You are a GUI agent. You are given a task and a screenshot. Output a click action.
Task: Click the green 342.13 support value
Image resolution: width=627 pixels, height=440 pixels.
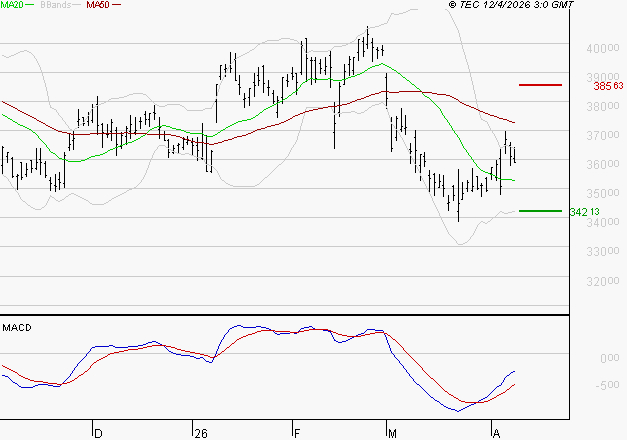[x=584, y=212]
